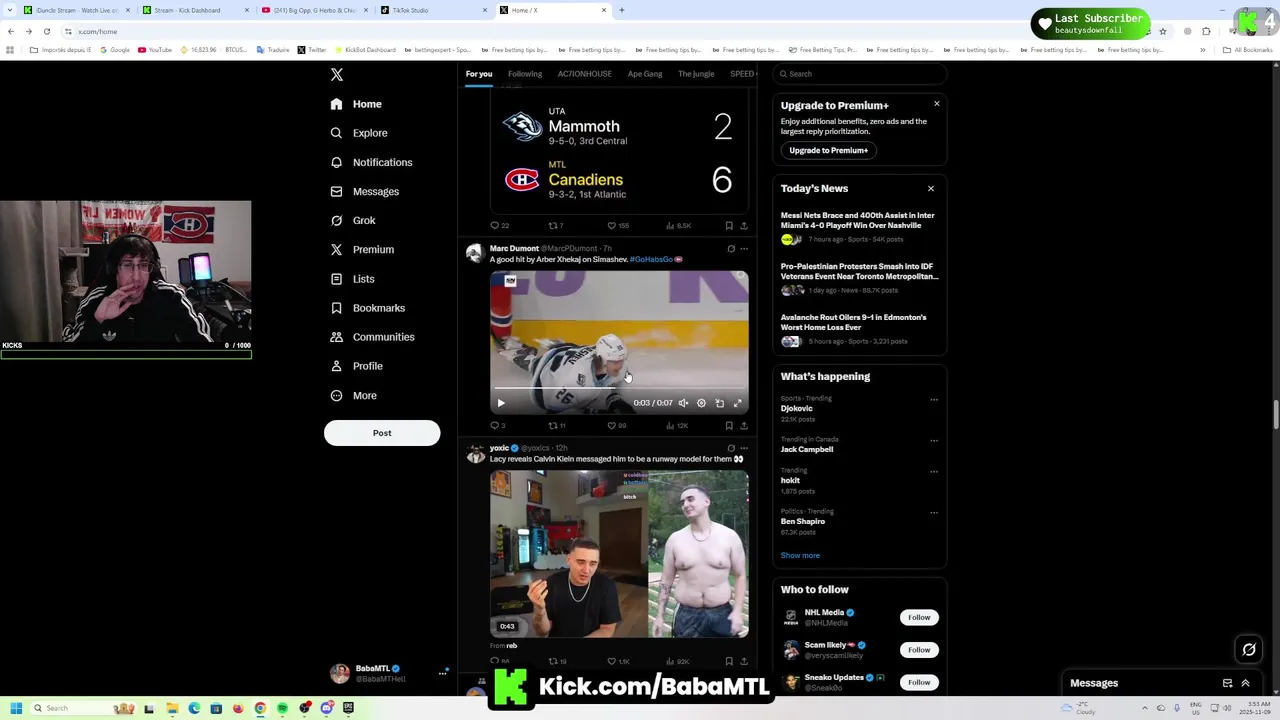Expand the Messages dock panel
The image size is (1280, 720).
[1245, 683]
